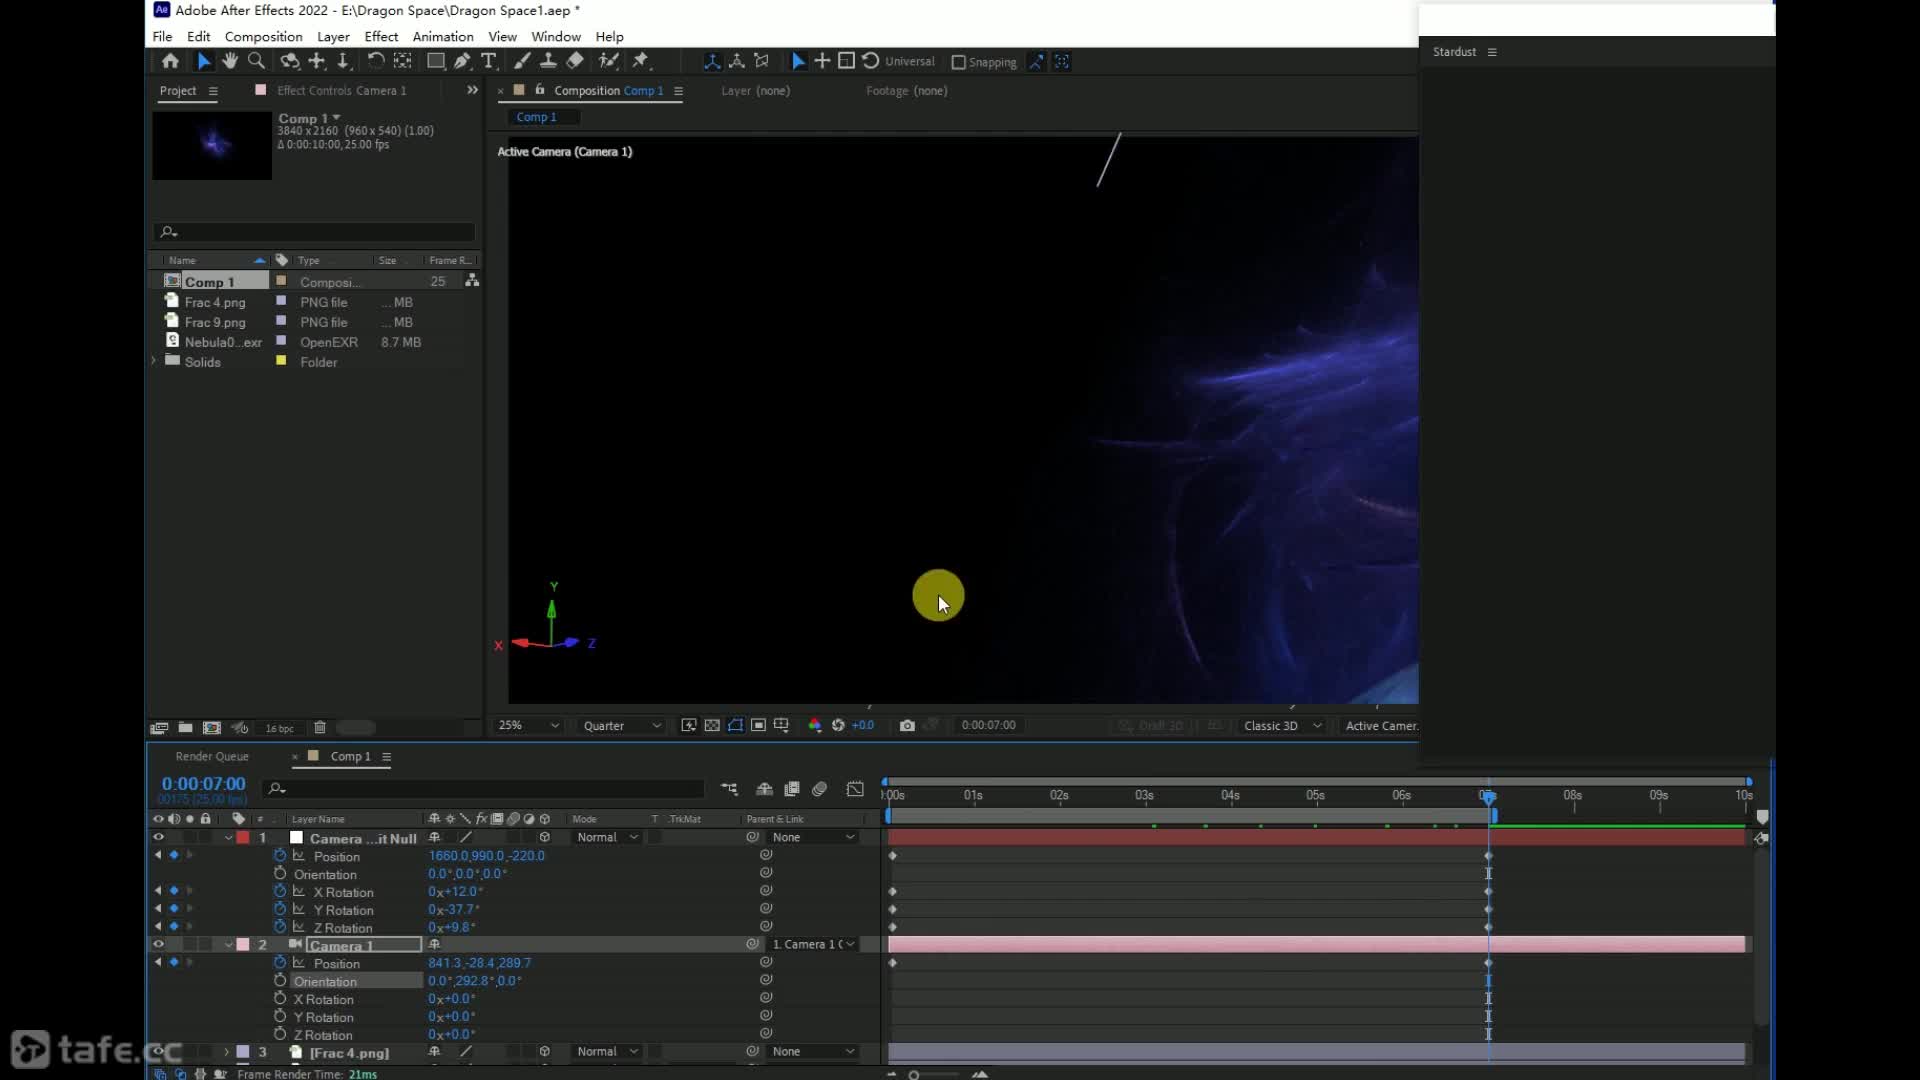The height and width of the screenshot is (1080, 1920).
Task: Open the magnification 25% dropdown
Action: point(528,725)
